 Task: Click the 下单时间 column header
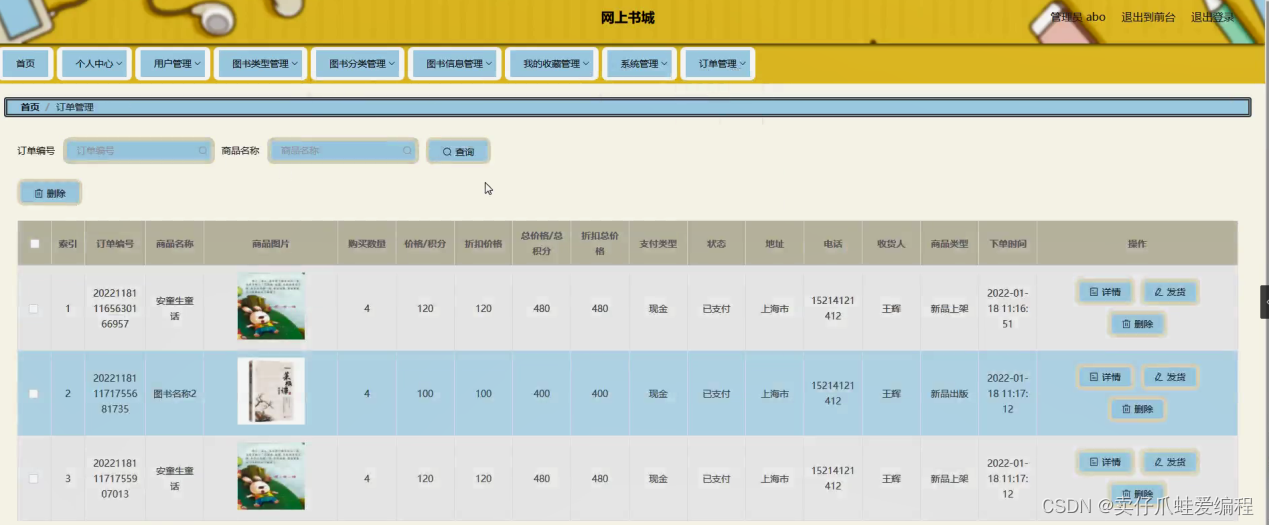pyautogui.click(x=1007, y=243)
